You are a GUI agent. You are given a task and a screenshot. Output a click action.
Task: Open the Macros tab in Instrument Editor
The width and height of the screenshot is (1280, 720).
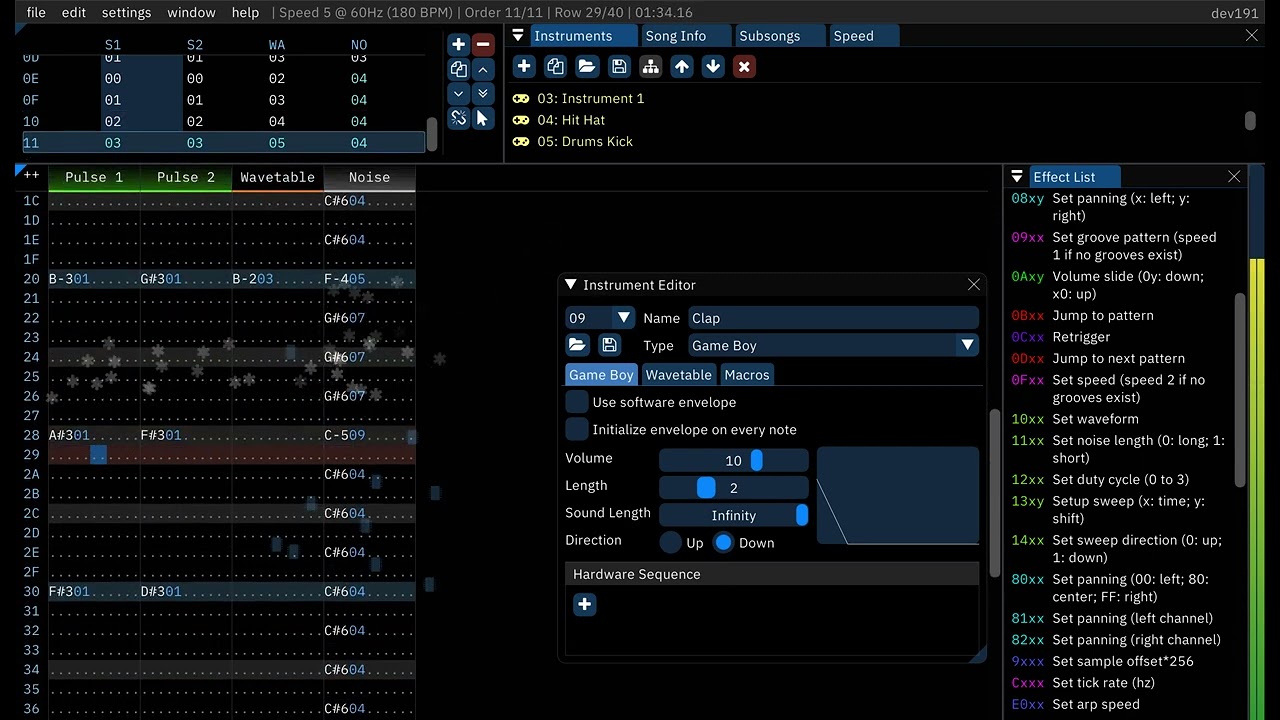tap(747, 375)
